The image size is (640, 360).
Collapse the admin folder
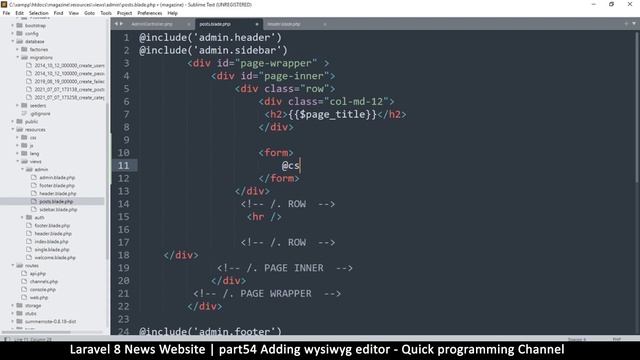coord(22,169)
